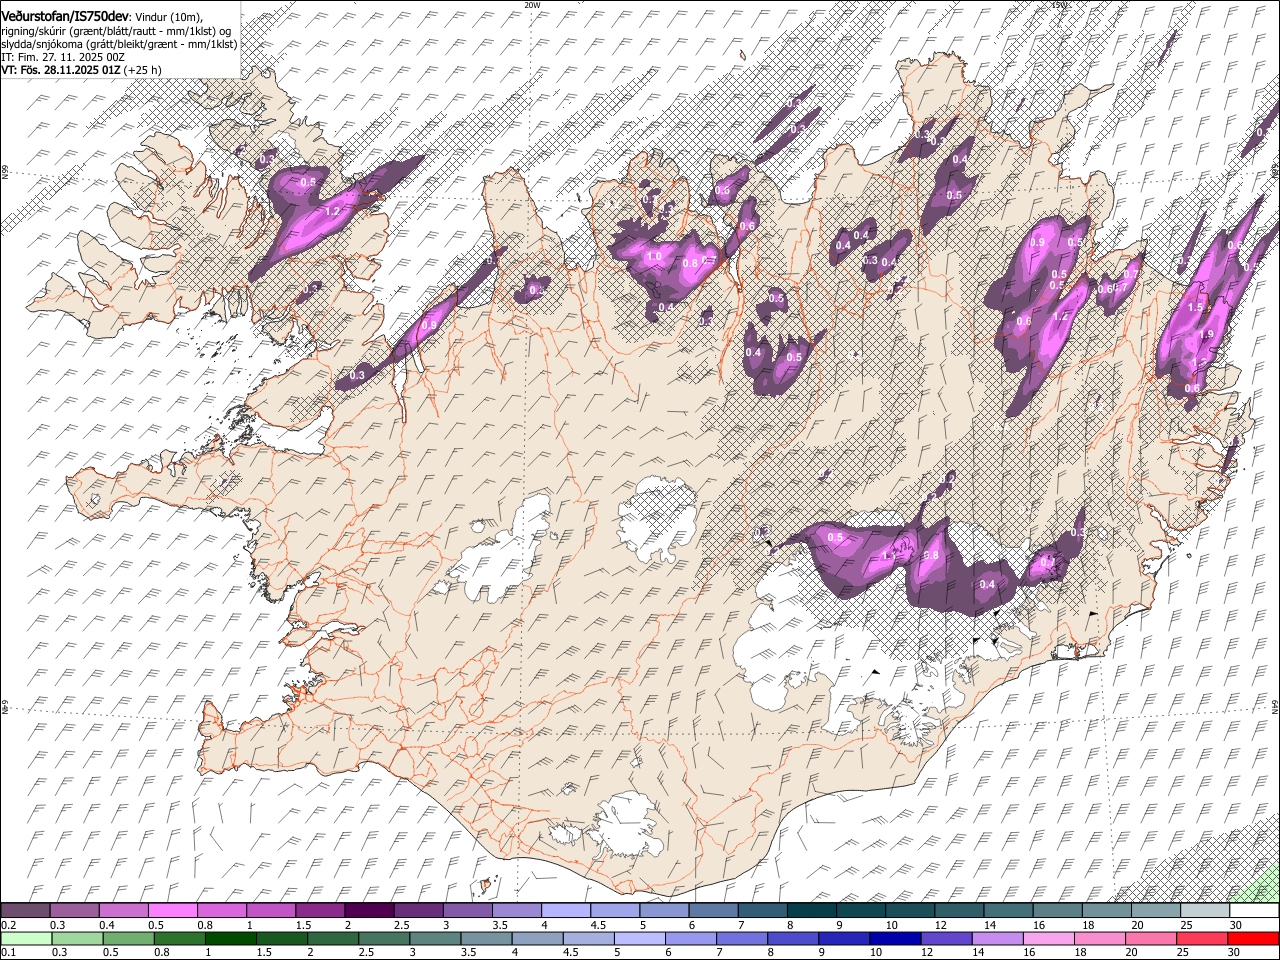Click the Veðurstofan/IS750dev title text

point(65,15)
